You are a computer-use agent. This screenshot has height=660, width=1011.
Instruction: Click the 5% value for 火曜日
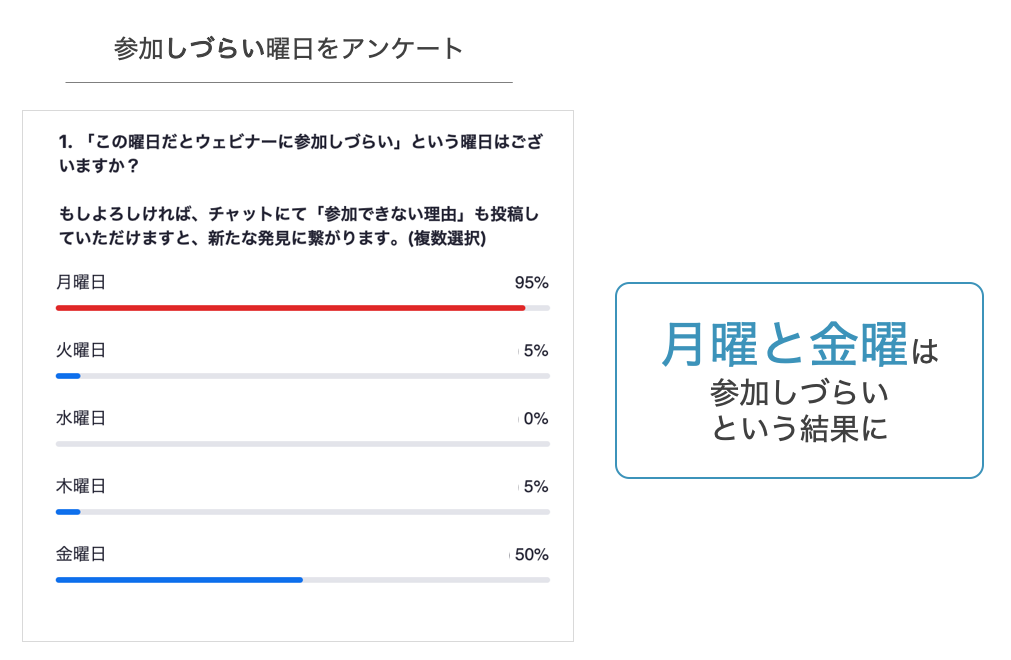pyautogui.click(x=536, y=351)
